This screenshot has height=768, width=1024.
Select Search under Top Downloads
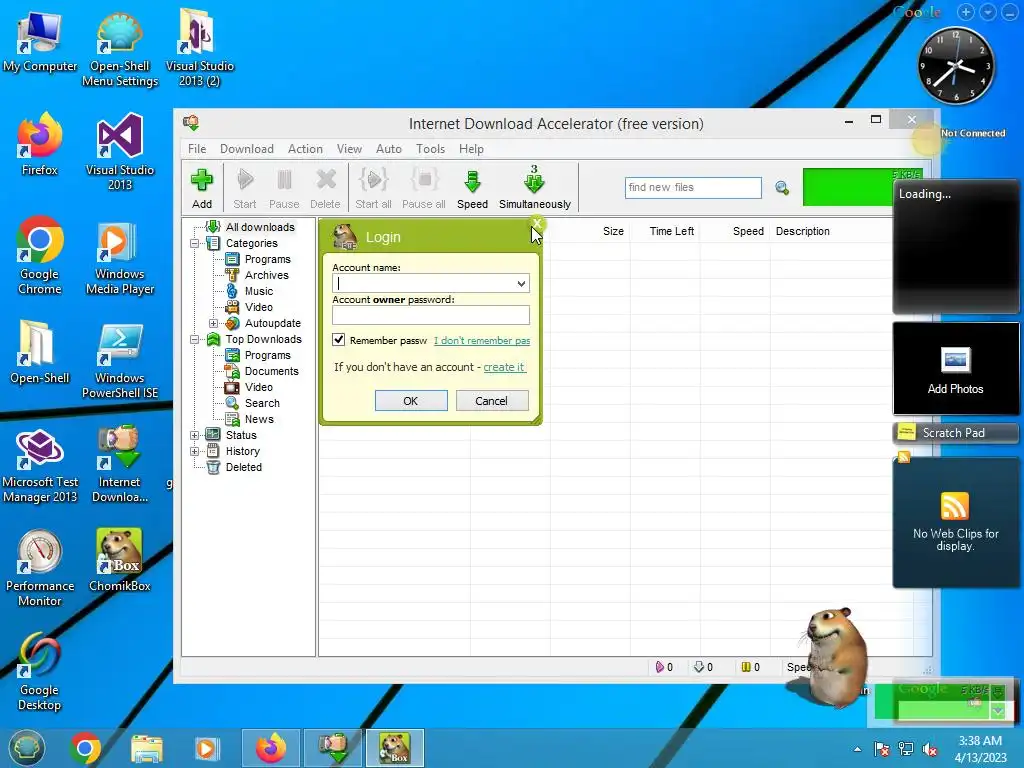(x=262, y=404)
